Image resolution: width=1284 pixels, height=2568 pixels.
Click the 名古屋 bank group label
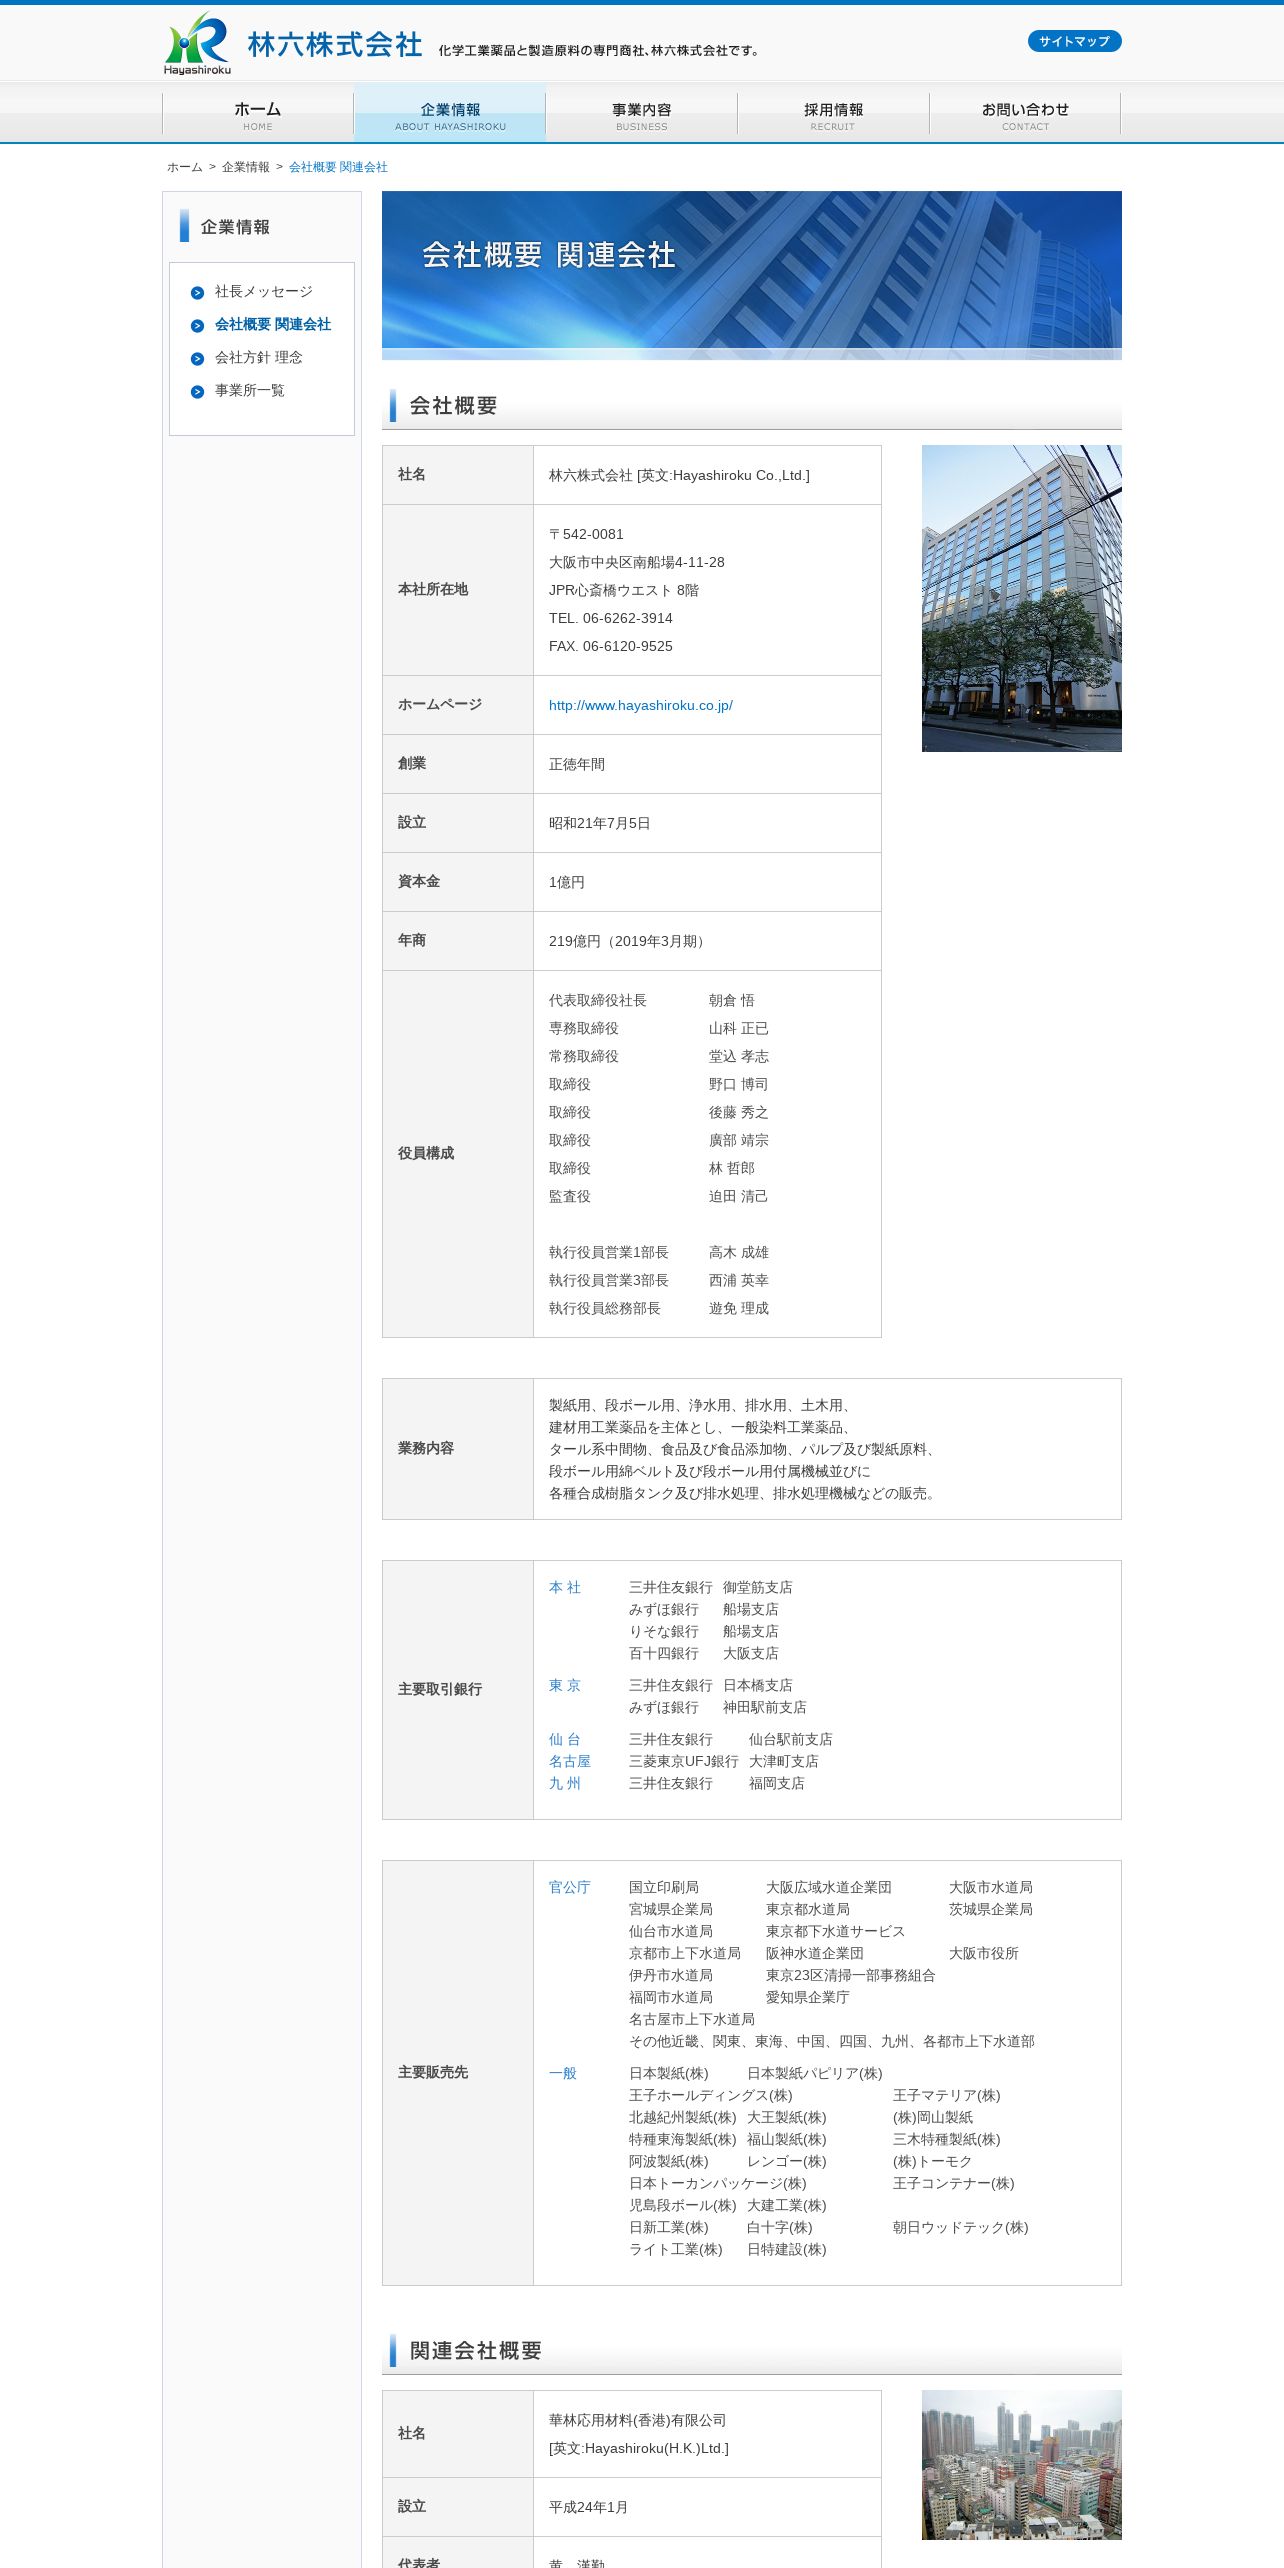coord(570,1761)
